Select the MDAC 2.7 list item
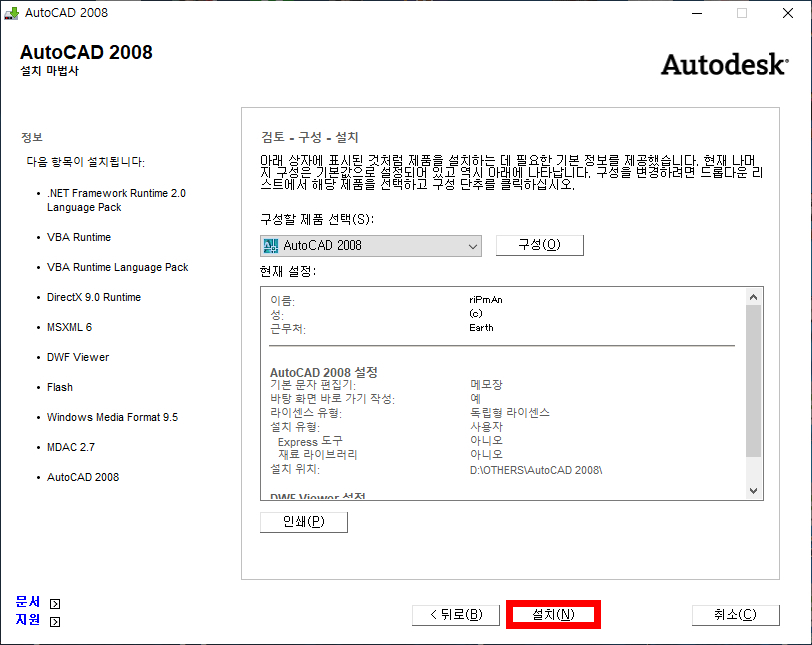812x645 pixels. 71,447
